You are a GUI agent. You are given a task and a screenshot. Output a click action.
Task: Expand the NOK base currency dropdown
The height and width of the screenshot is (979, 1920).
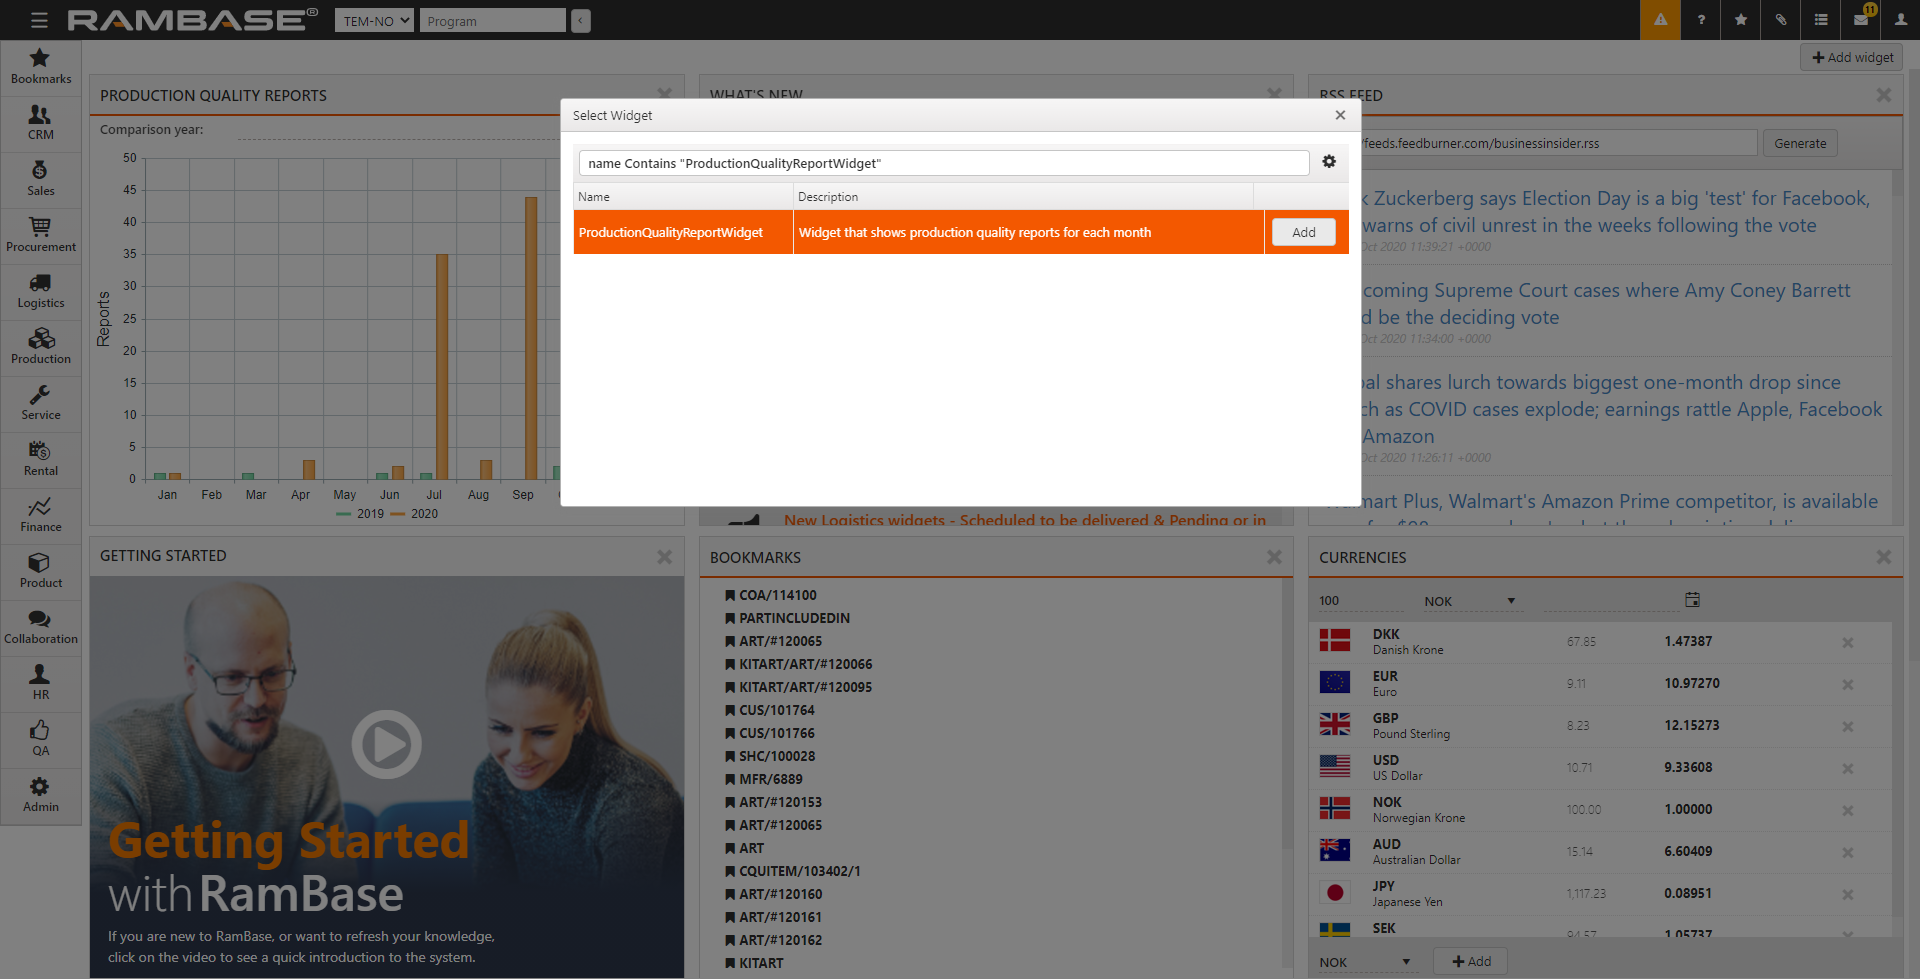1469,601
